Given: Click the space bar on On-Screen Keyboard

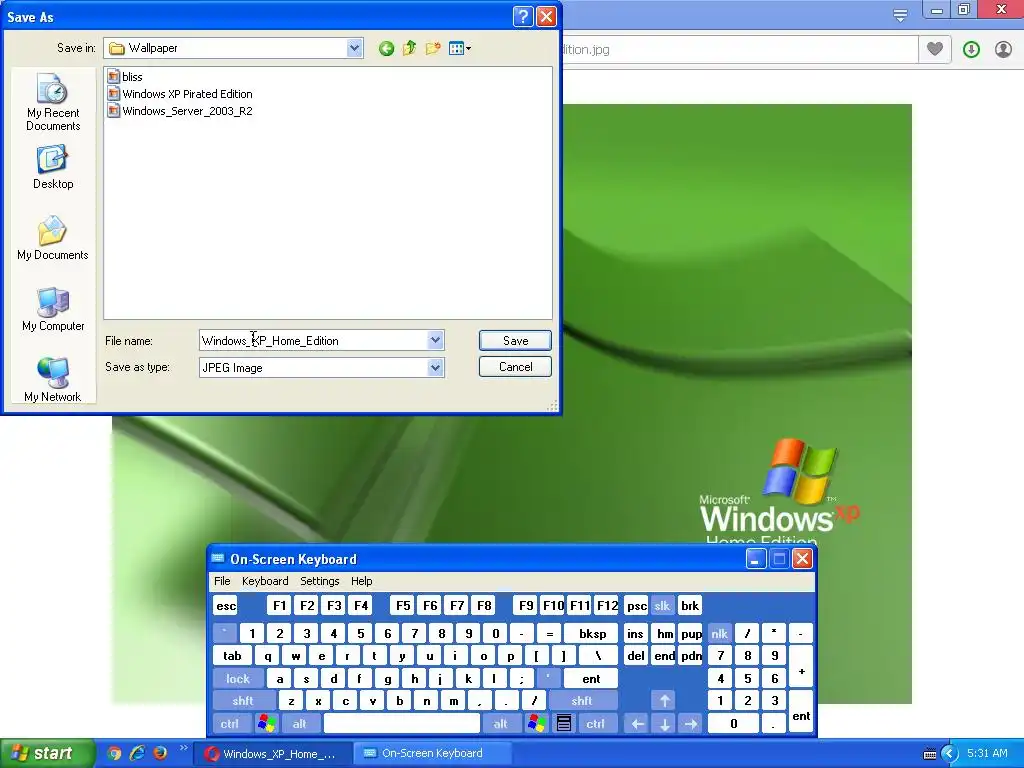Looking at the screenshot, I should pos(402,724).
